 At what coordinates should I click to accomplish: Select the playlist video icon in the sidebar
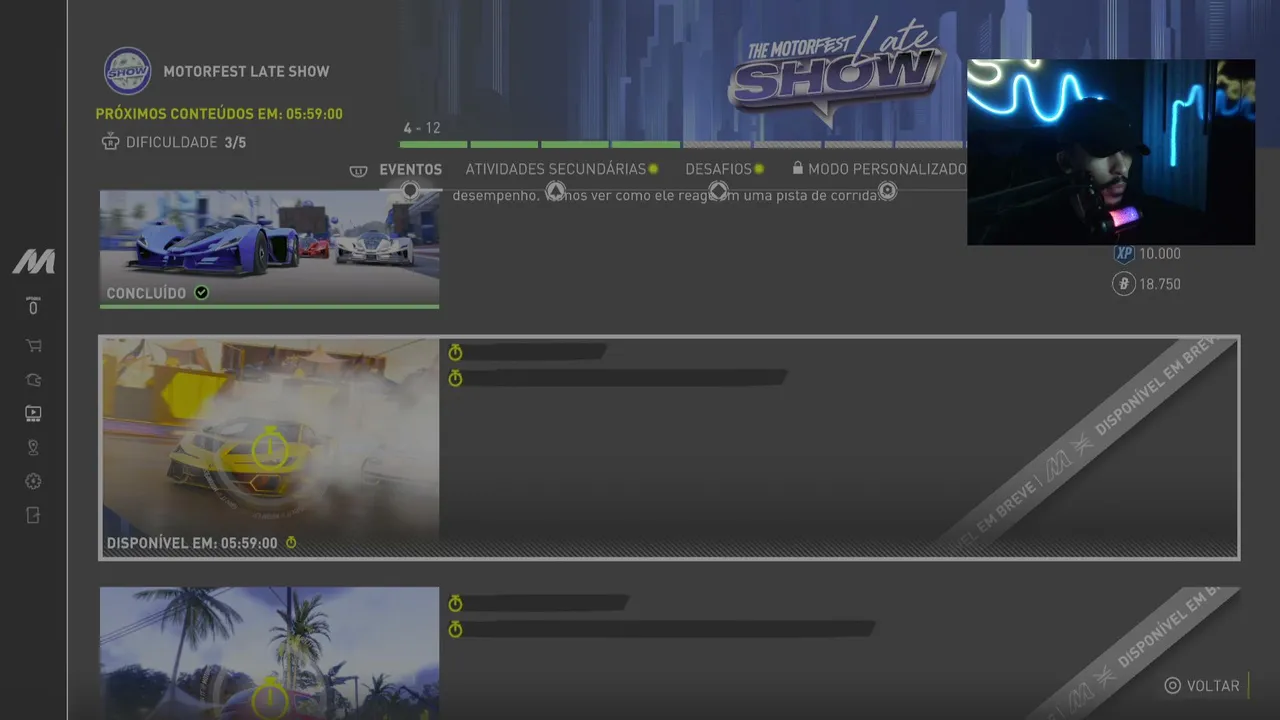(33, 413)
